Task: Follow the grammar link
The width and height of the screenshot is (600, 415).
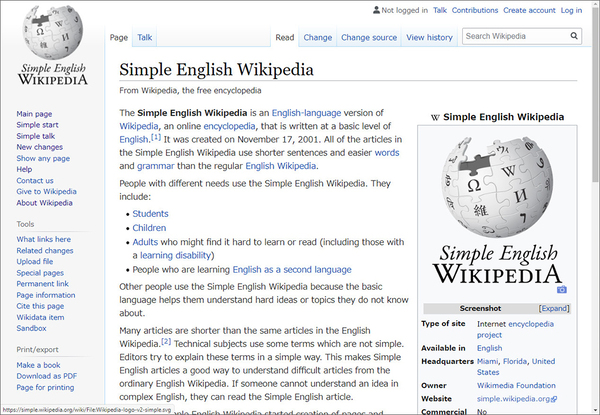Action: [155, 166]
